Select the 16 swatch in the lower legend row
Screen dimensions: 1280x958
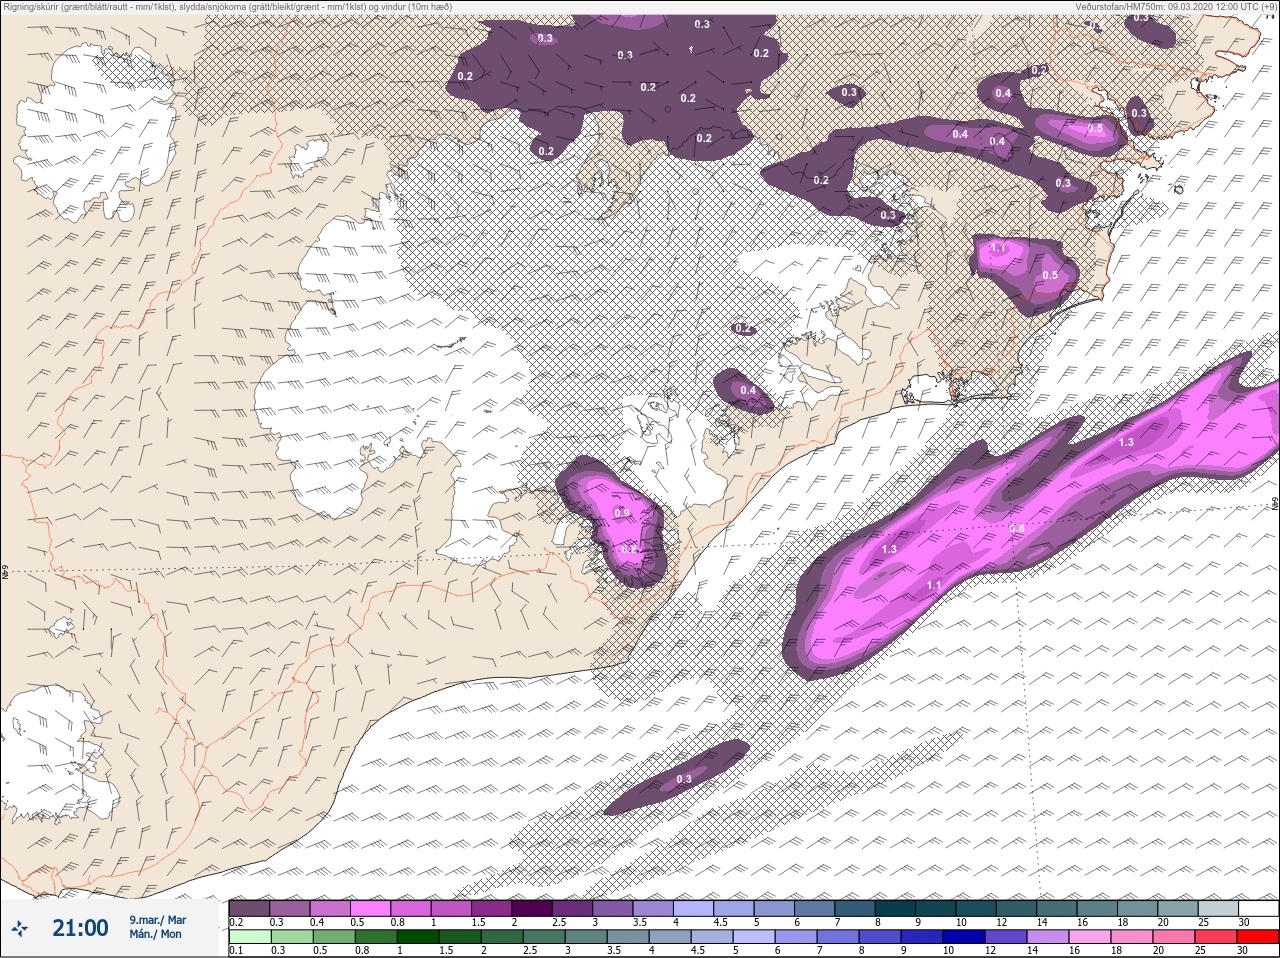pyautogui.click(x=1090, y=937)
